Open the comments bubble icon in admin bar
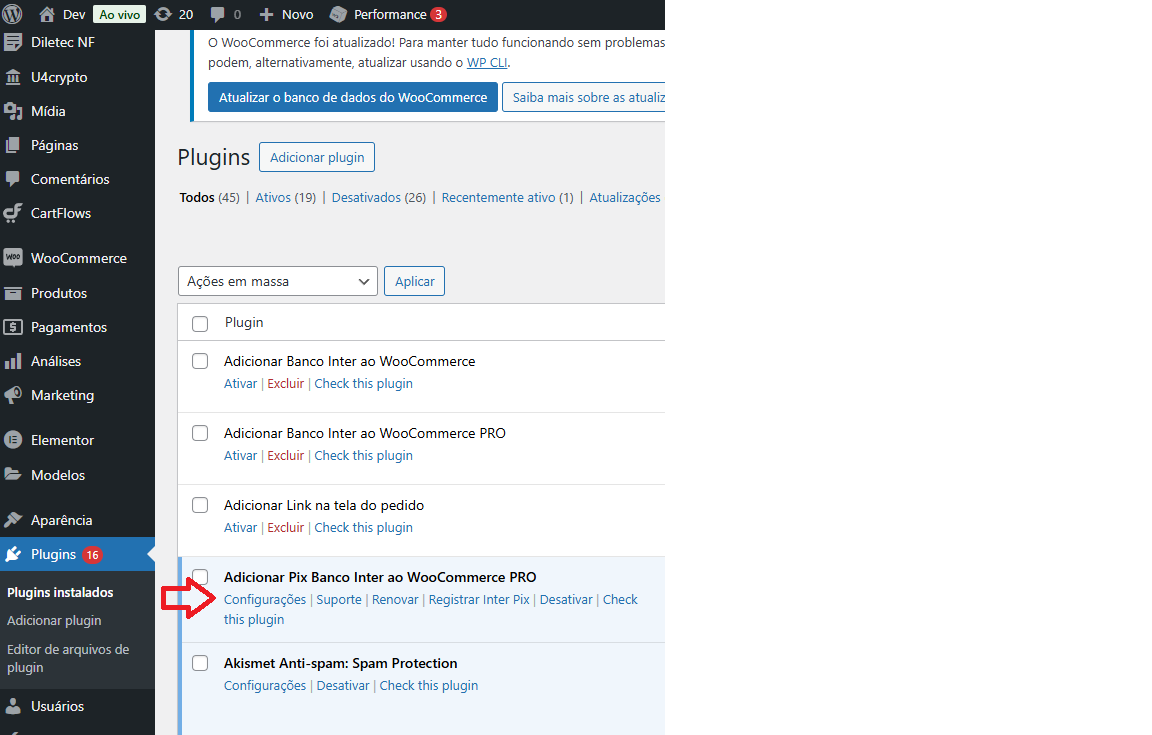 tap(218, 14)
